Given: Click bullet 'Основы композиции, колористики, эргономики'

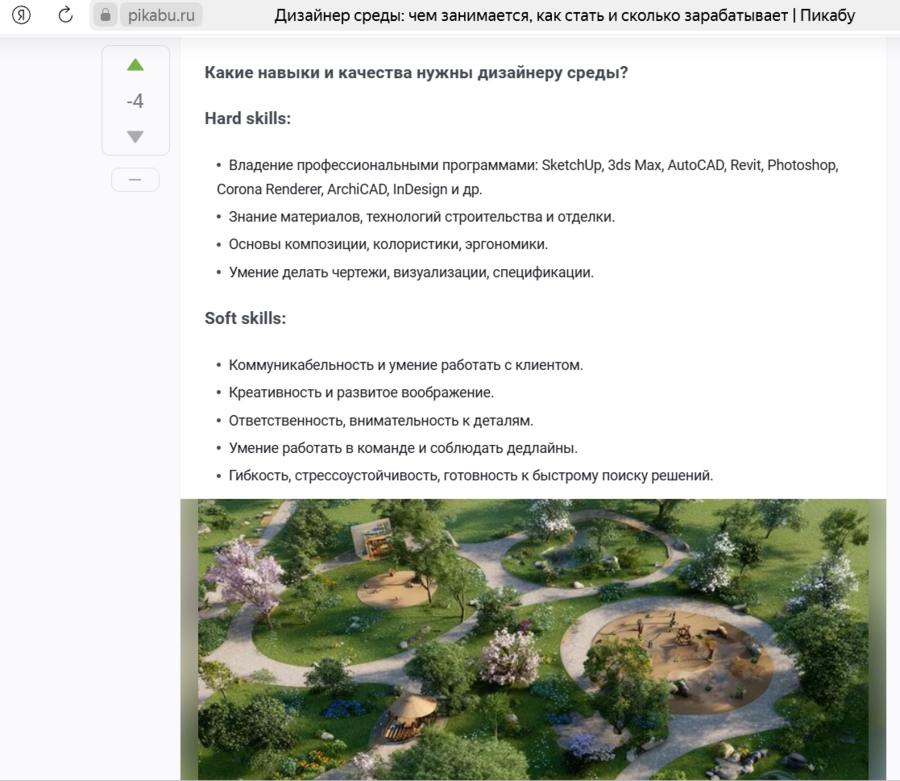Looking at the screenshot, I should [388, 244].
